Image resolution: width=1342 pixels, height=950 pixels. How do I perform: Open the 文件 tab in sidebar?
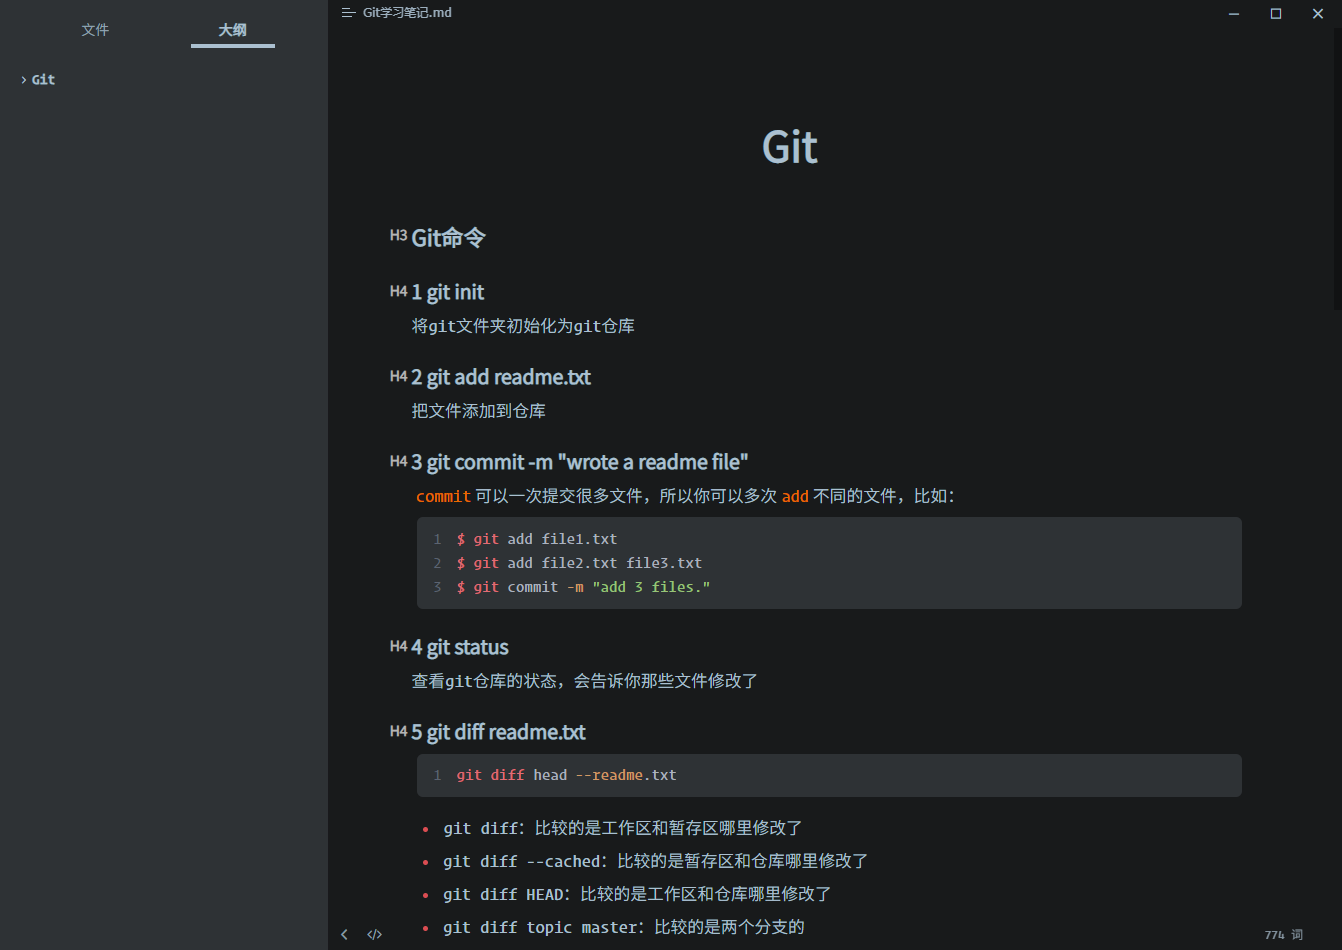click(x=95, y=30)
